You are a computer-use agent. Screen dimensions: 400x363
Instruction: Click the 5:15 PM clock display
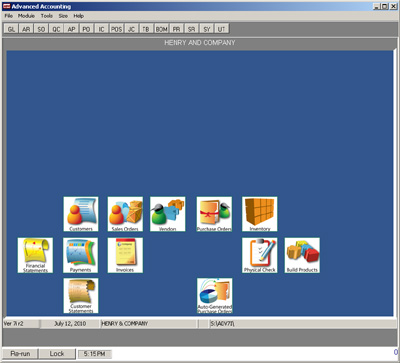pos(95,354)
